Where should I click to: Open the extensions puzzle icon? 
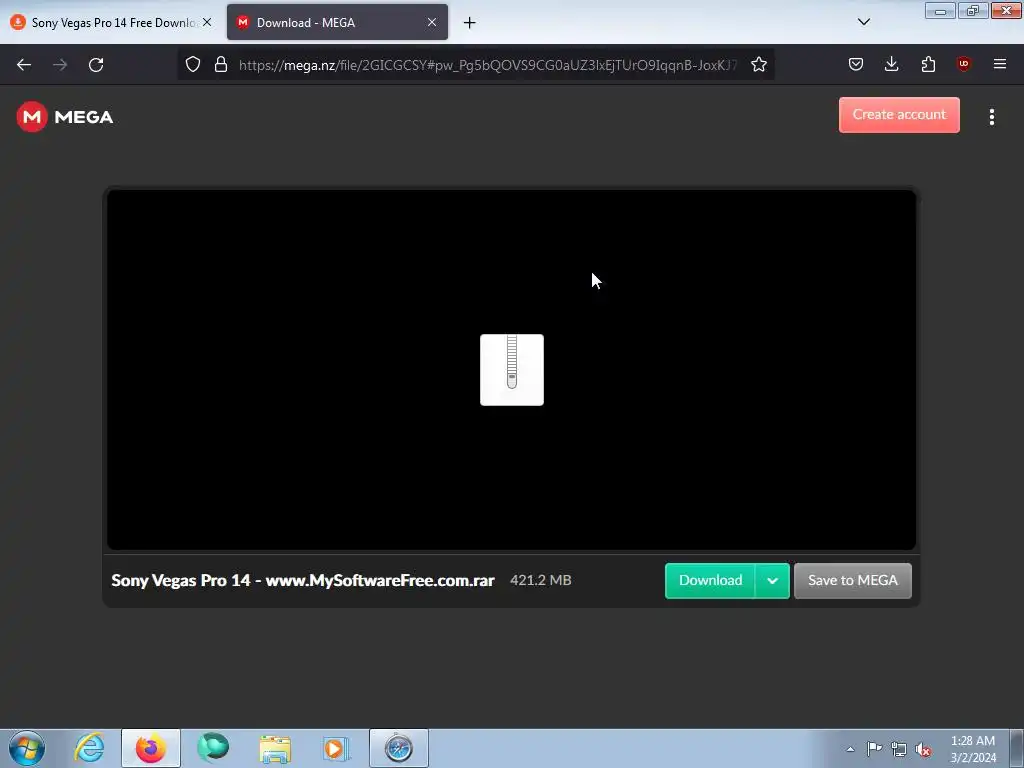(928, 64)
